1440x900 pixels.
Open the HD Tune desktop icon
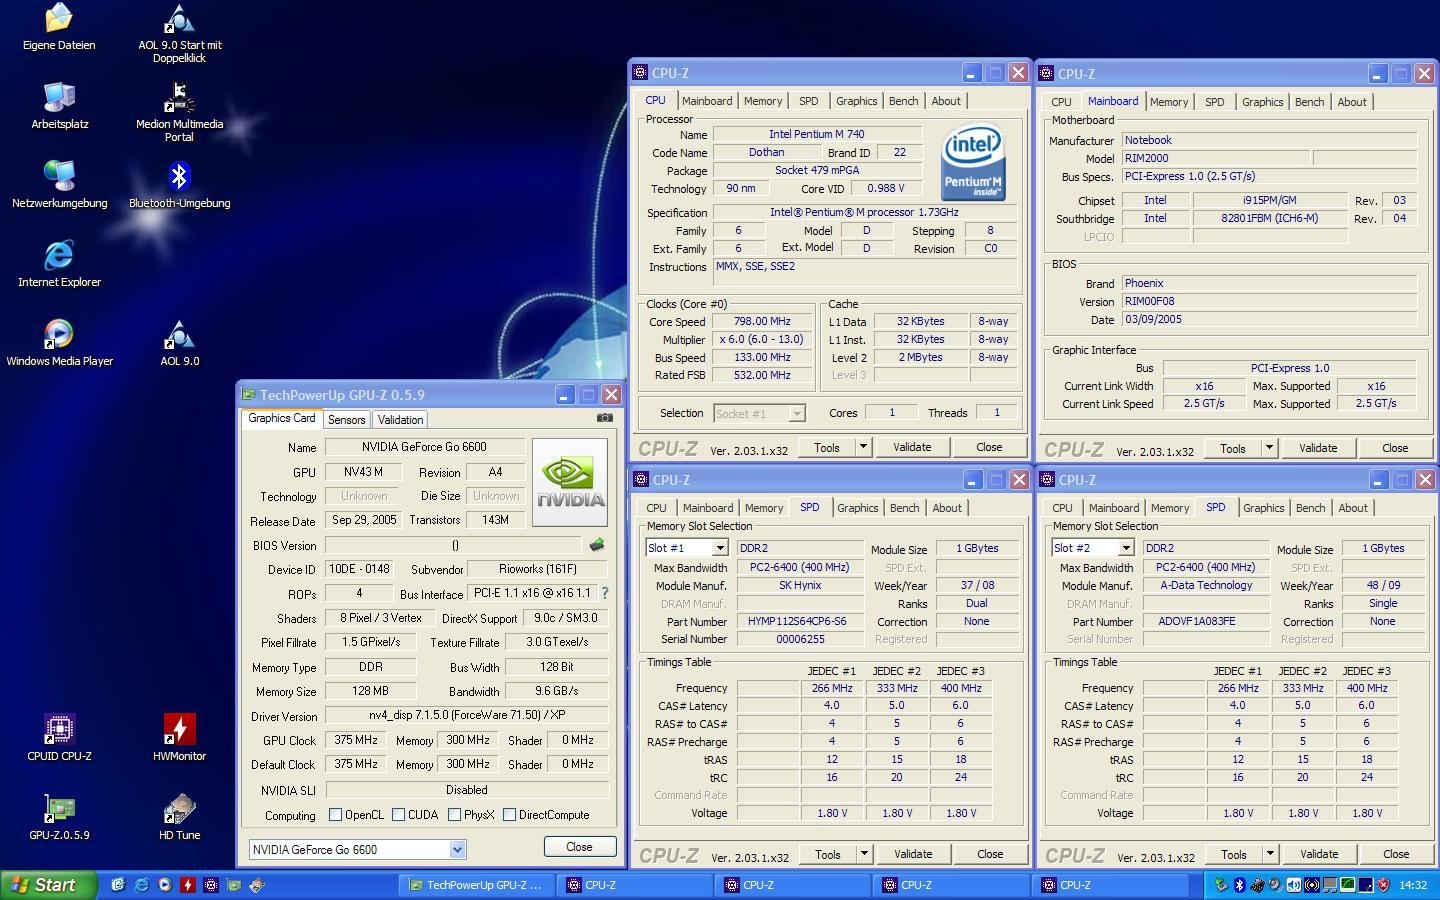tap(180, 810)
